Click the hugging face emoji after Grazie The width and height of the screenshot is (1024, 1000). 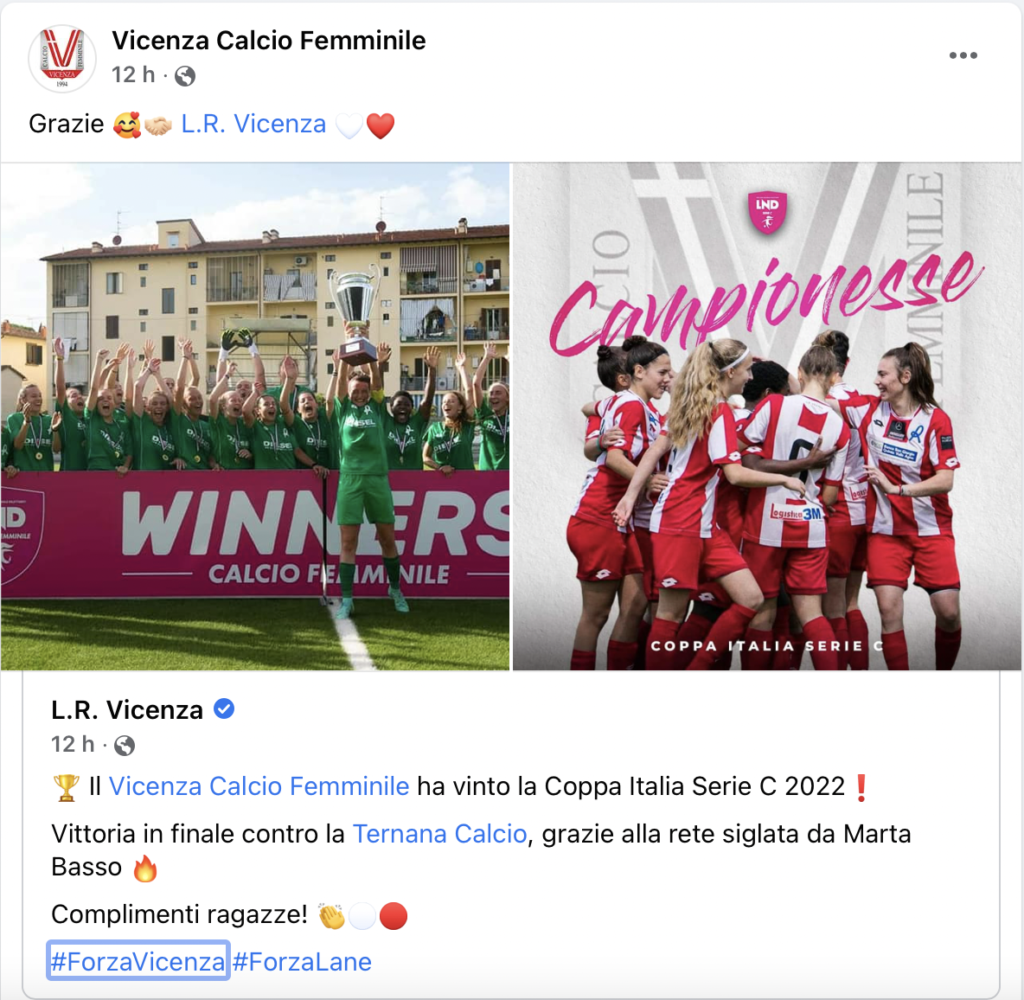127,125
